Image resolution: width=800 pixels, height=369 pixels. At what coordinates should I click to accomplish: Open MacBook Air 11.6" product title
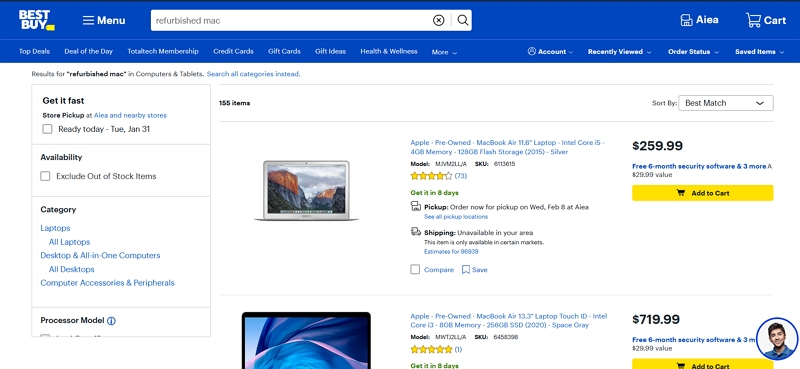507,147
